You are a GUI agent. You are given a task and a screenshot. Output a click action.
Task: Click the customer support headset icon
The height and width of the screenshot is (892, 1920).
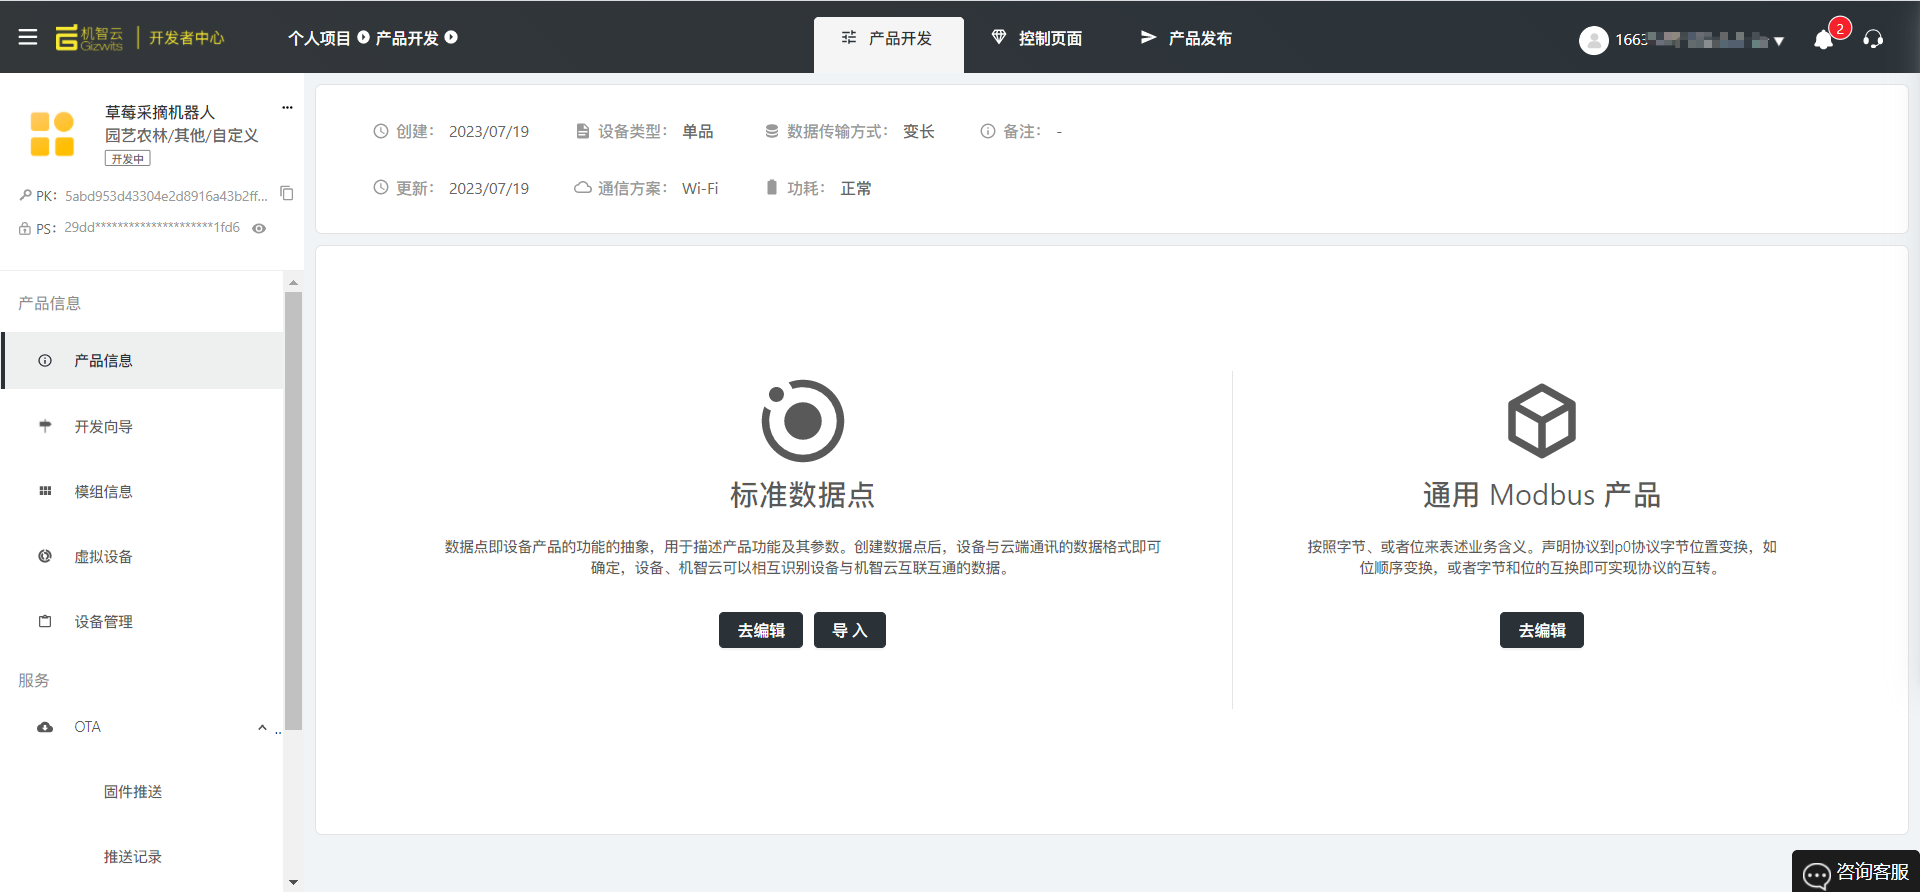tap(1873, 39)
